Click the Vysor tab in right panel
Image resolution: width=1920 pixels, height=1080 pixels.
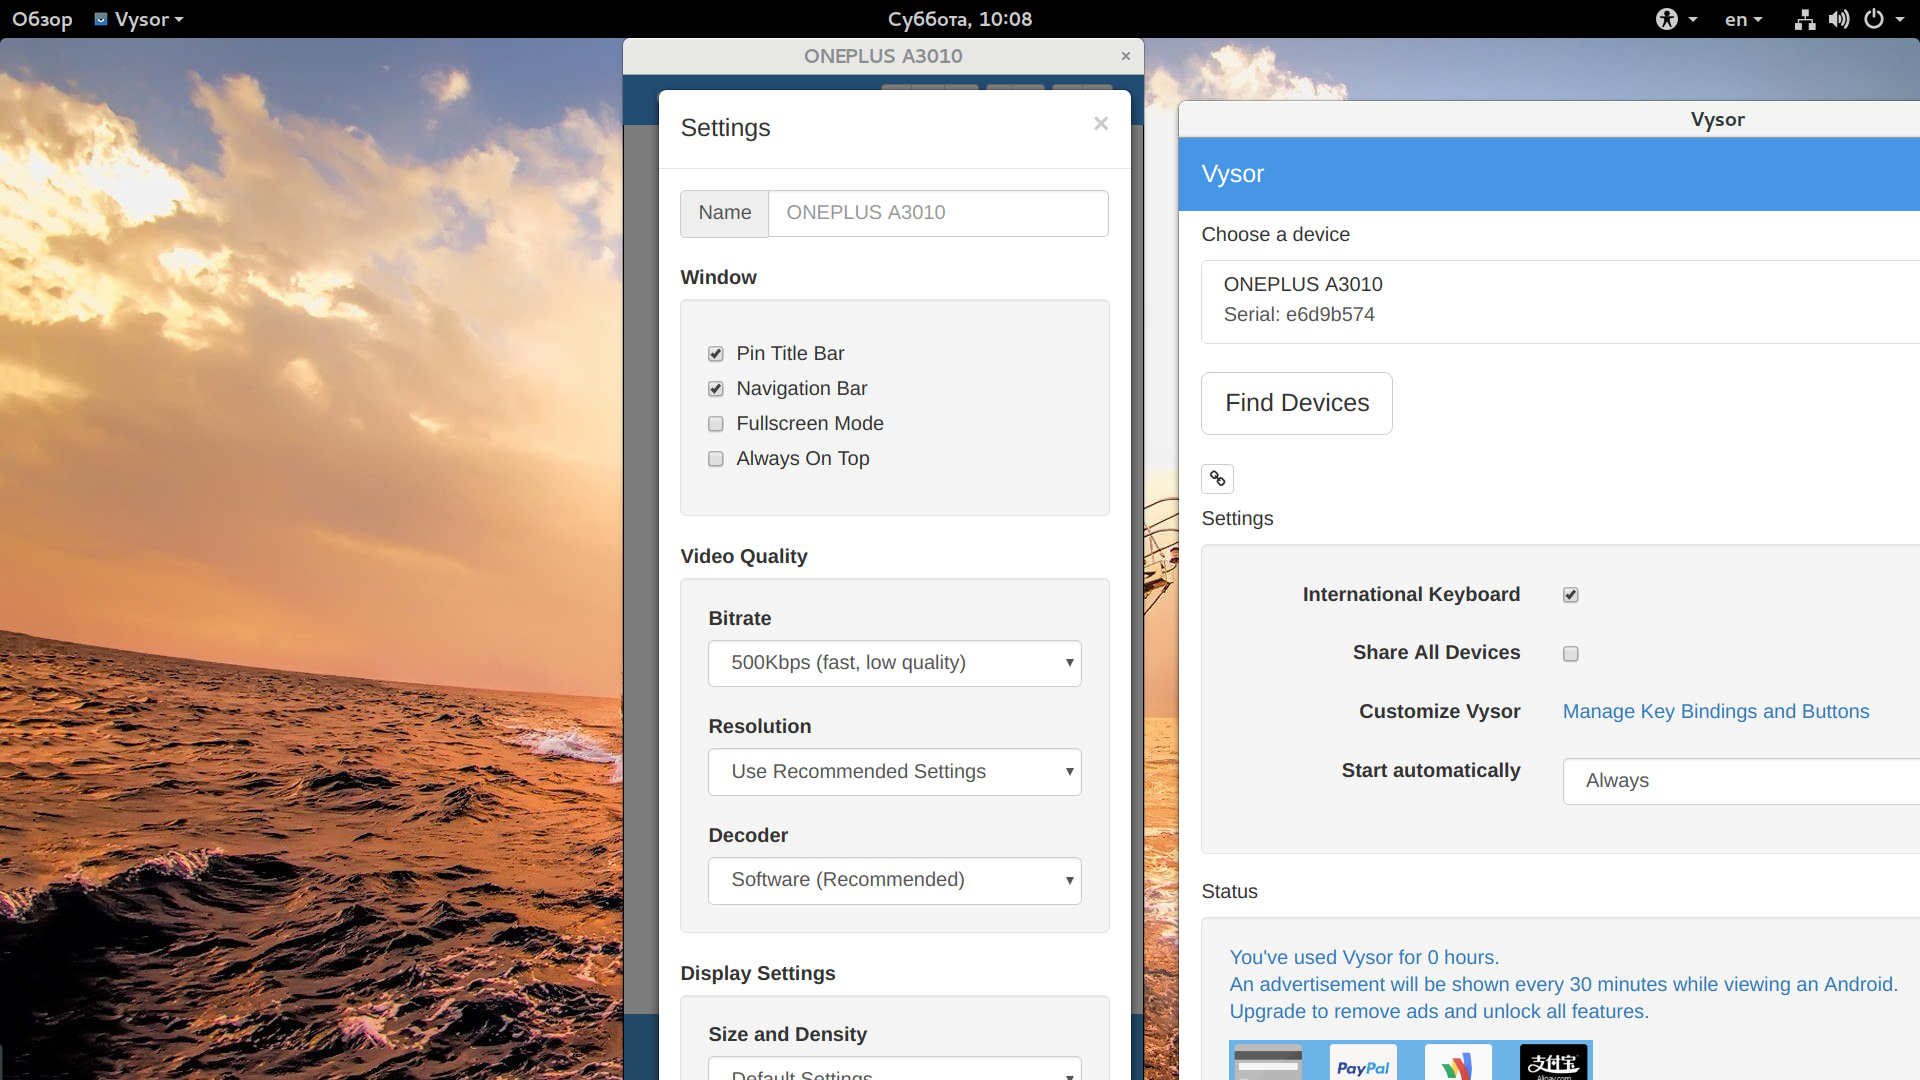(1233, 173)
